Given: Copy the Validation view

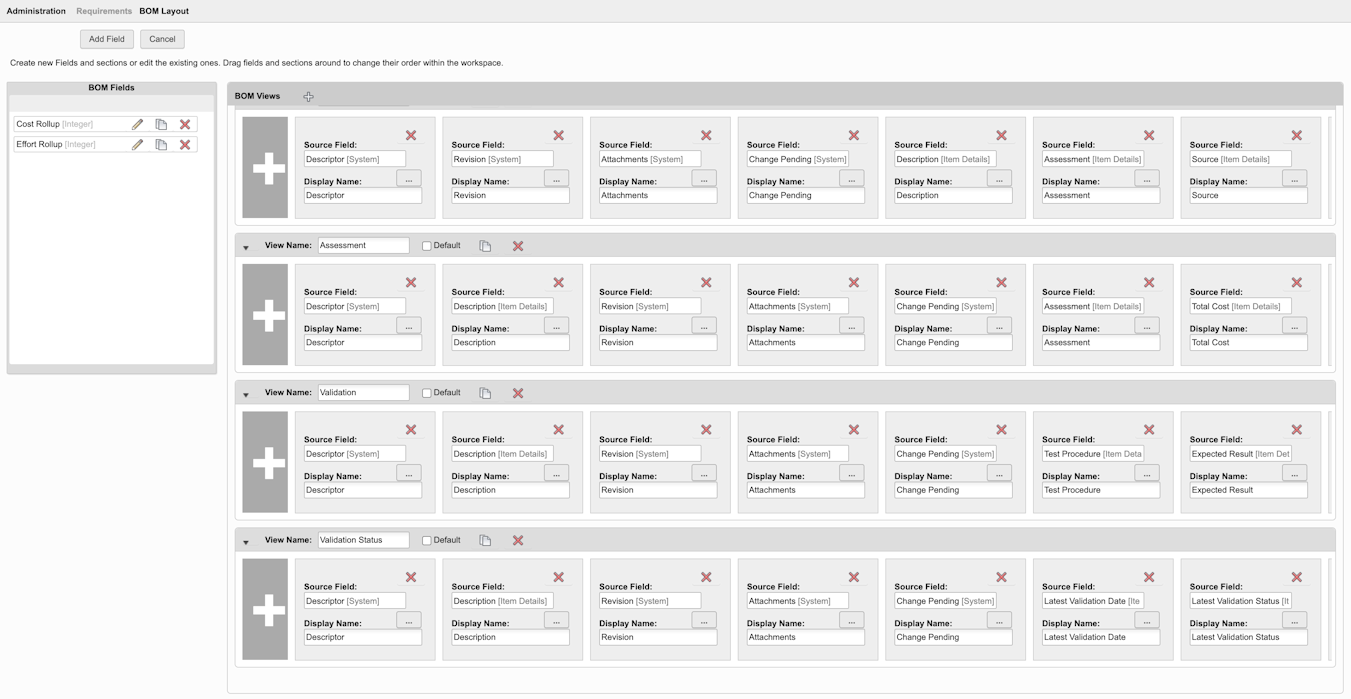Looking at the screenshot, I should click(x=485, y=393).
